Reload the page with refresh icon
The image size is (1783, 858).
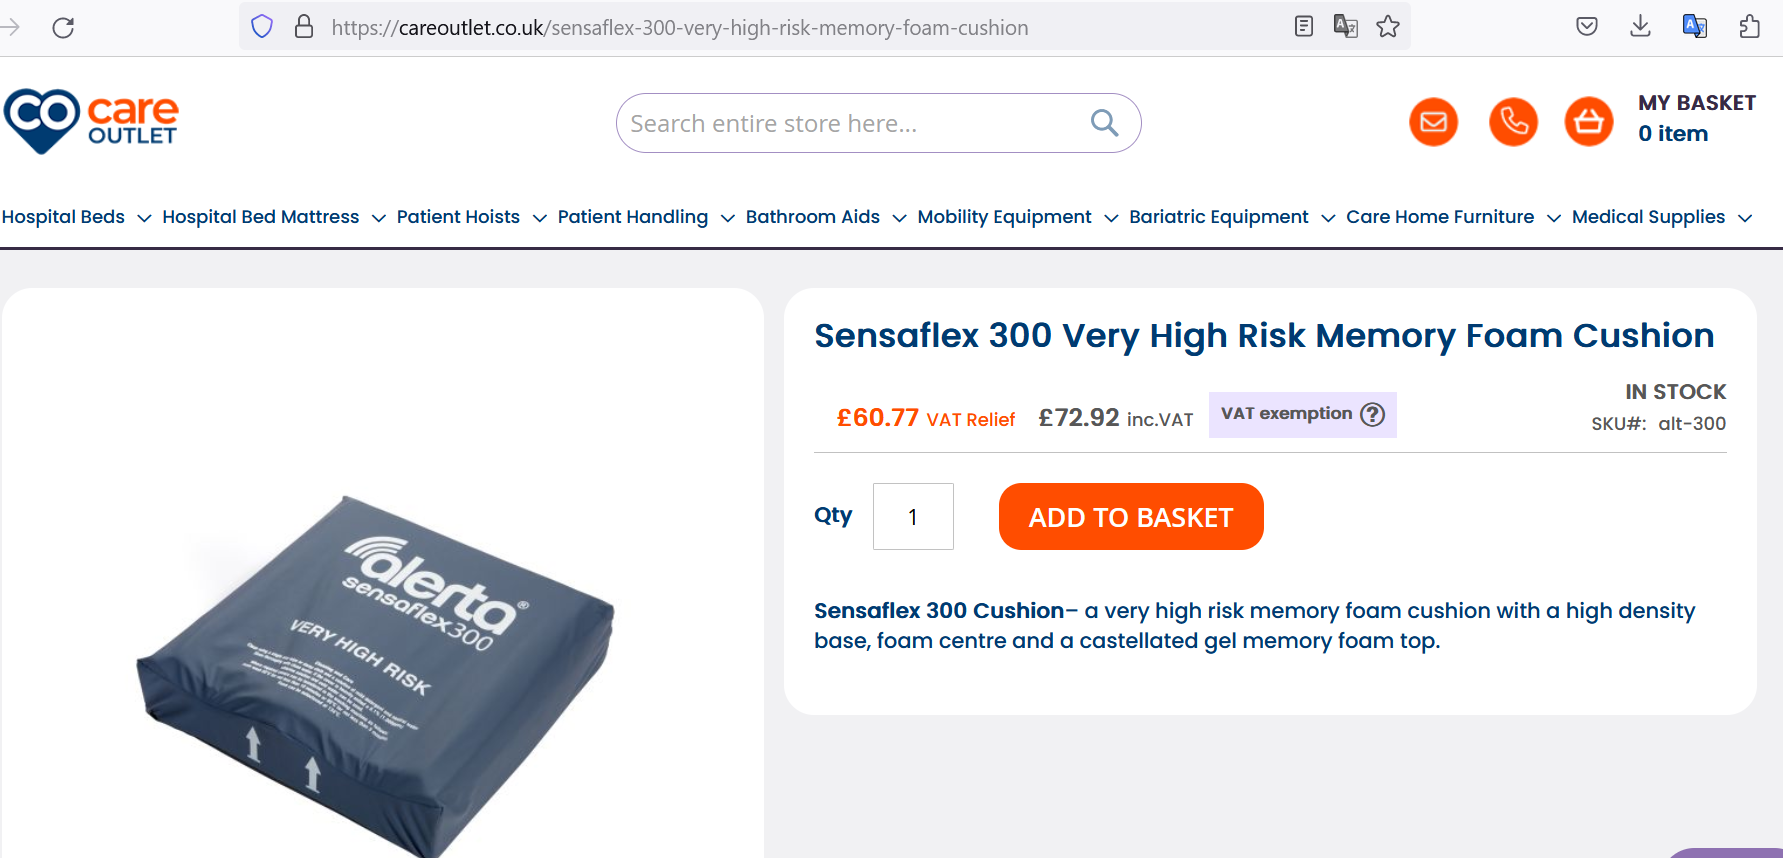coord(63,27)
